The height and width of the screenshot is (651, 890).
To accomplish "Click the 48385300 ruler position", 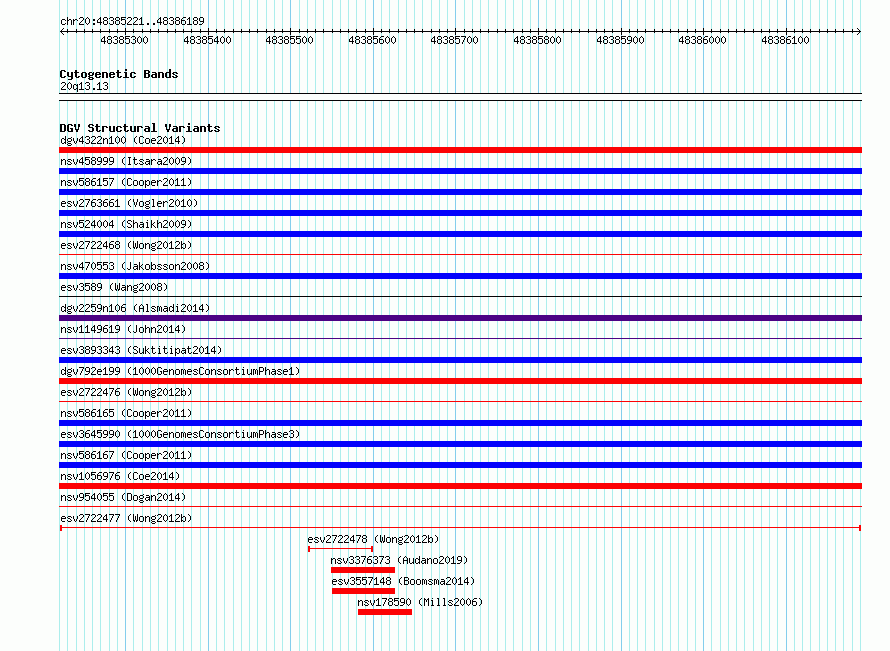I will point(124,40).
